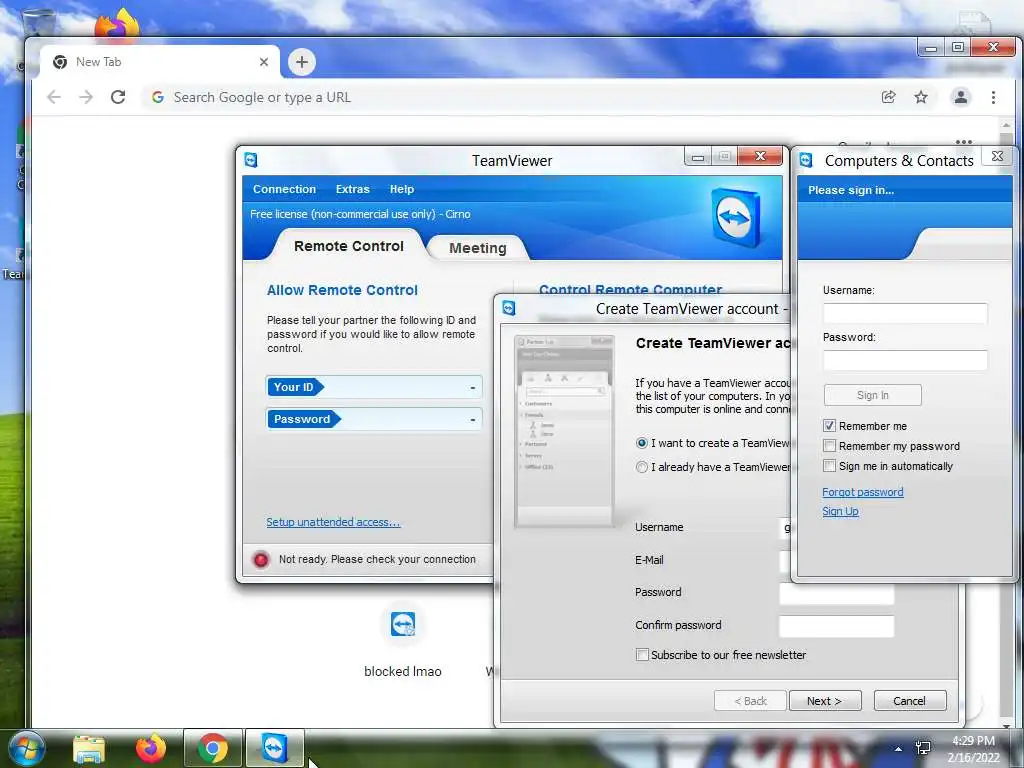Open Chrome profile avatar
The width and height of the screenshot is (1024, 768).
pyautogui.click(x=961, y=97)
